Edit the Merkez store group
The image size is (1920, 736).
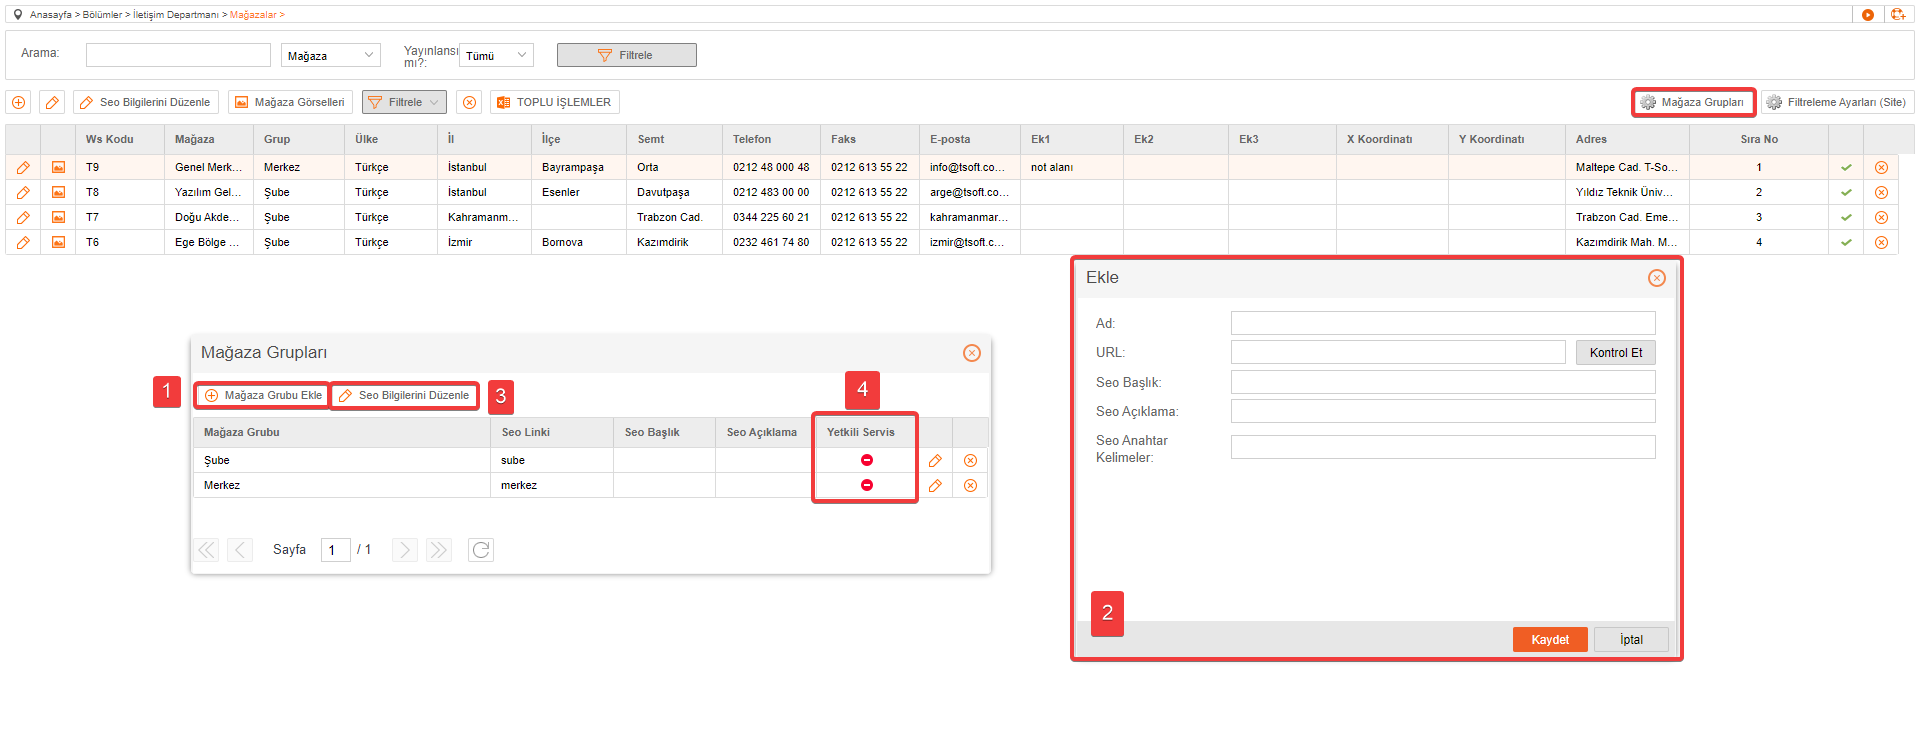(935, 485)
